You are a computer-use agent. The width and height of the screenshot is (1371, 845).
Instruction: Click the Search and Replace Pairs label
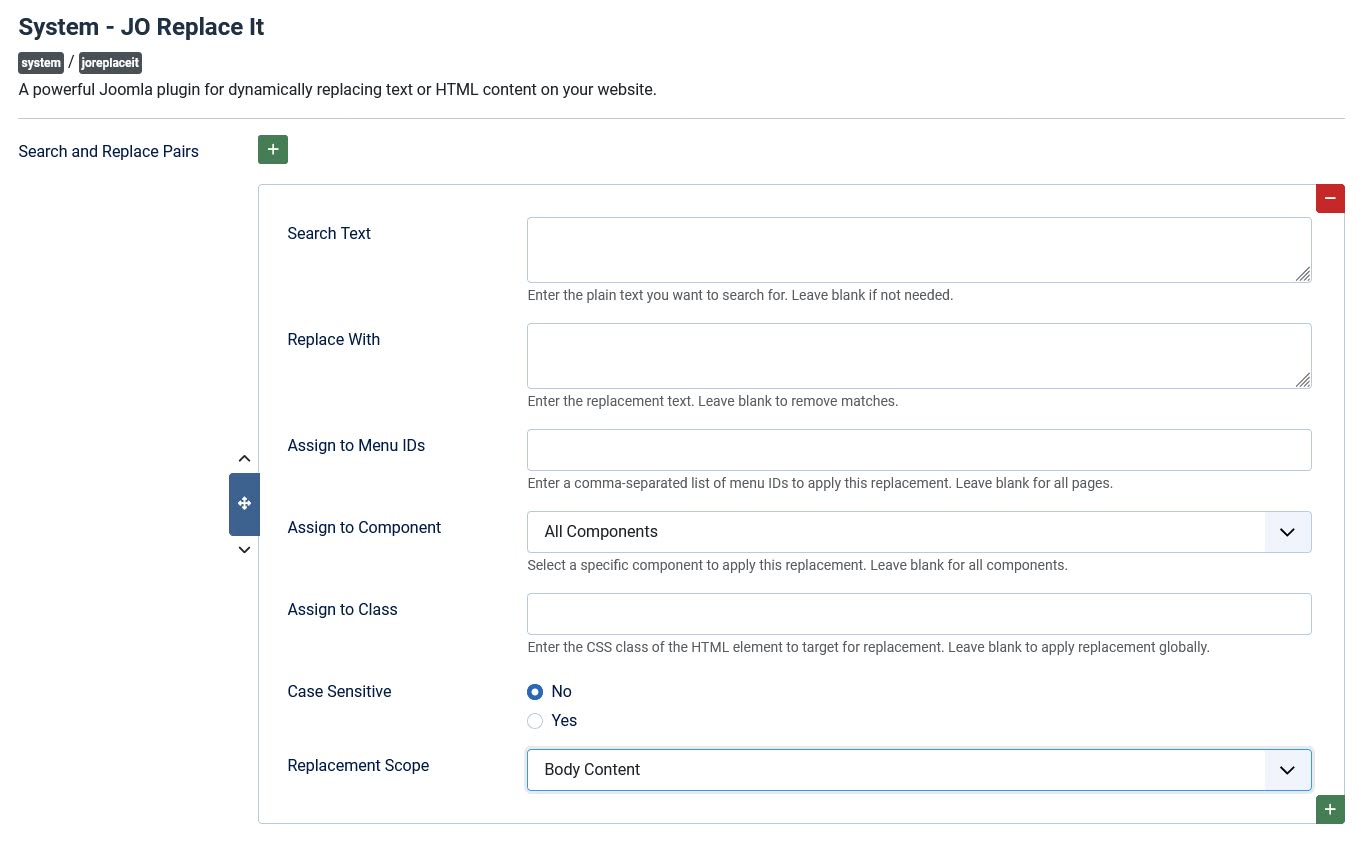108,152
